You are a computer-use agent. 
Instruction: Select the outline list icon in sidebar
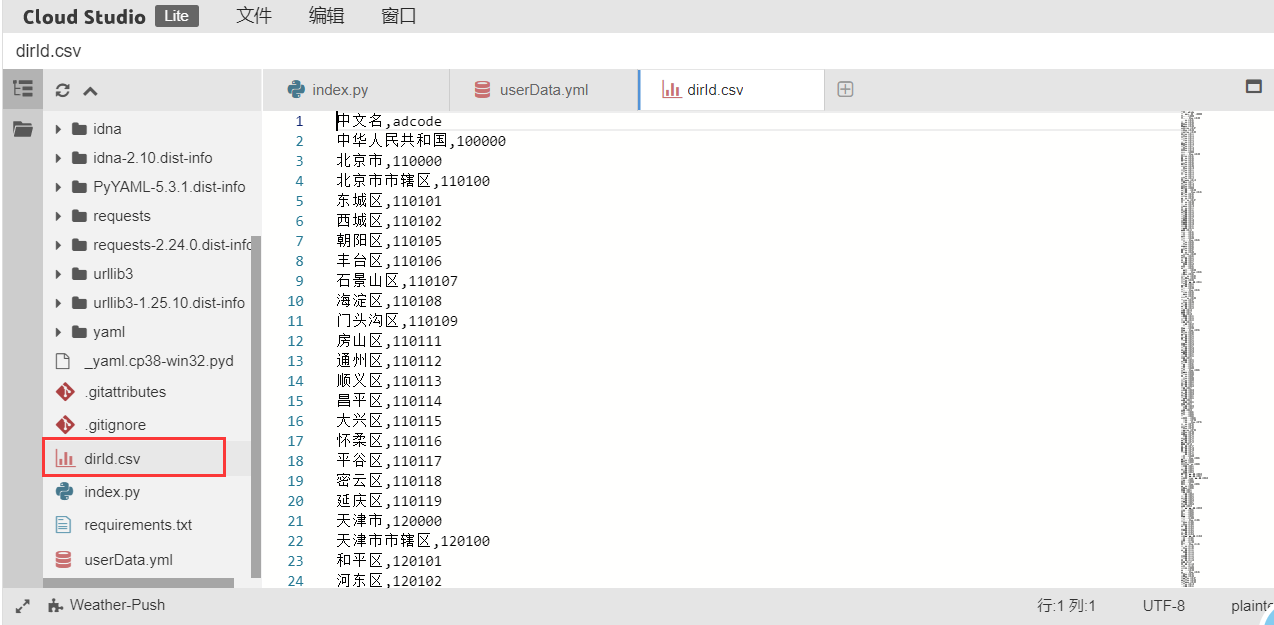click(x=22, y=89)
